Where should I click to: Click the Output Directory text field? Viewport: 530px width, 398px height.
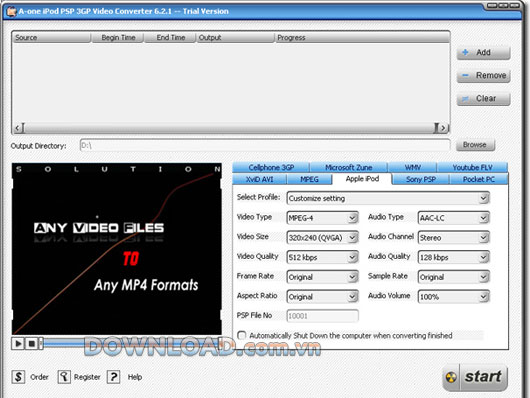click(x=265, y=145)
